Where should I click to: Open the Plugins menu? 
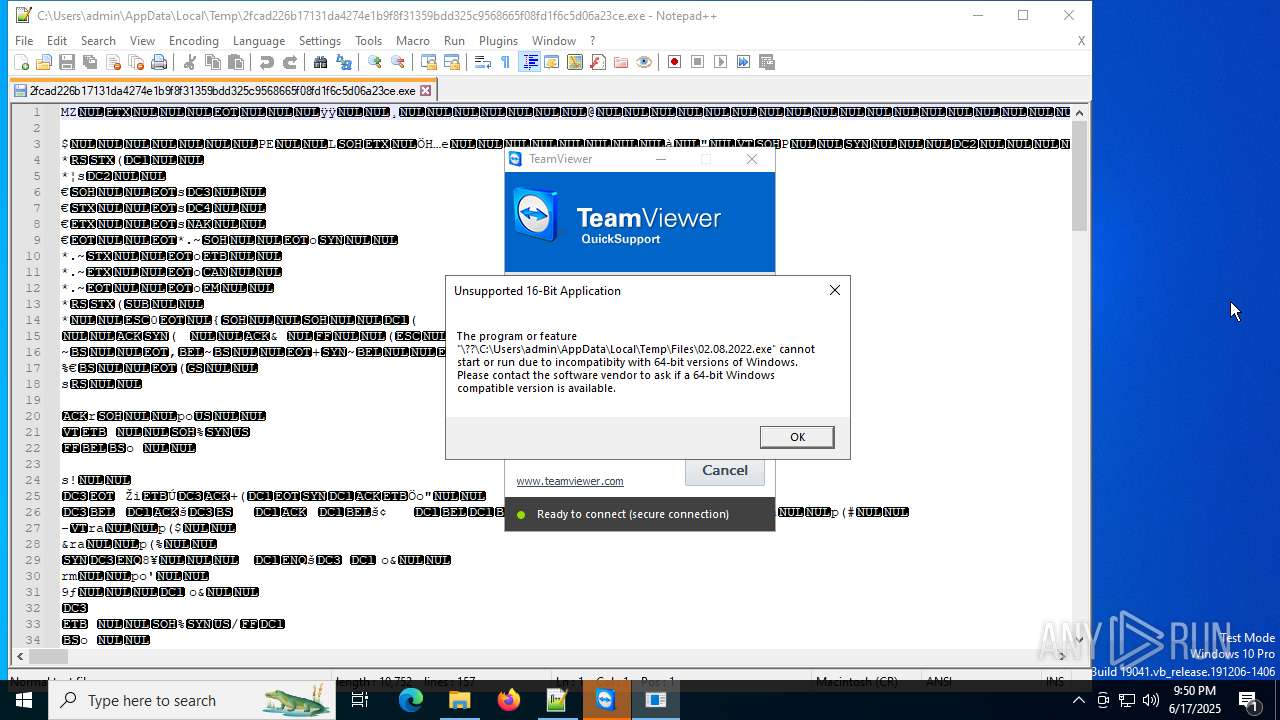tap(498, 41)
